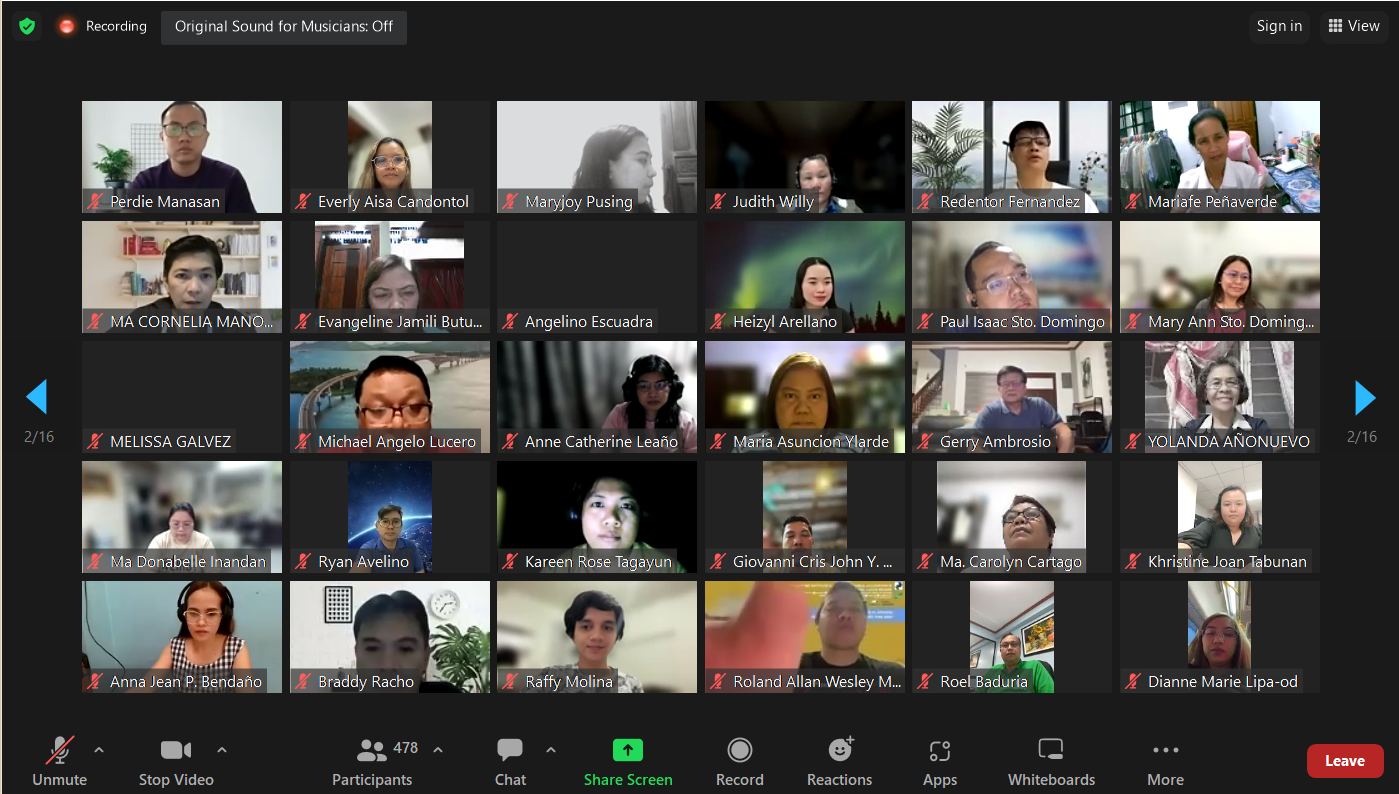This screenshot has width=1399, height=794.
Task: Select Roel Baduria video tile
Action: tap(1012, 637)
